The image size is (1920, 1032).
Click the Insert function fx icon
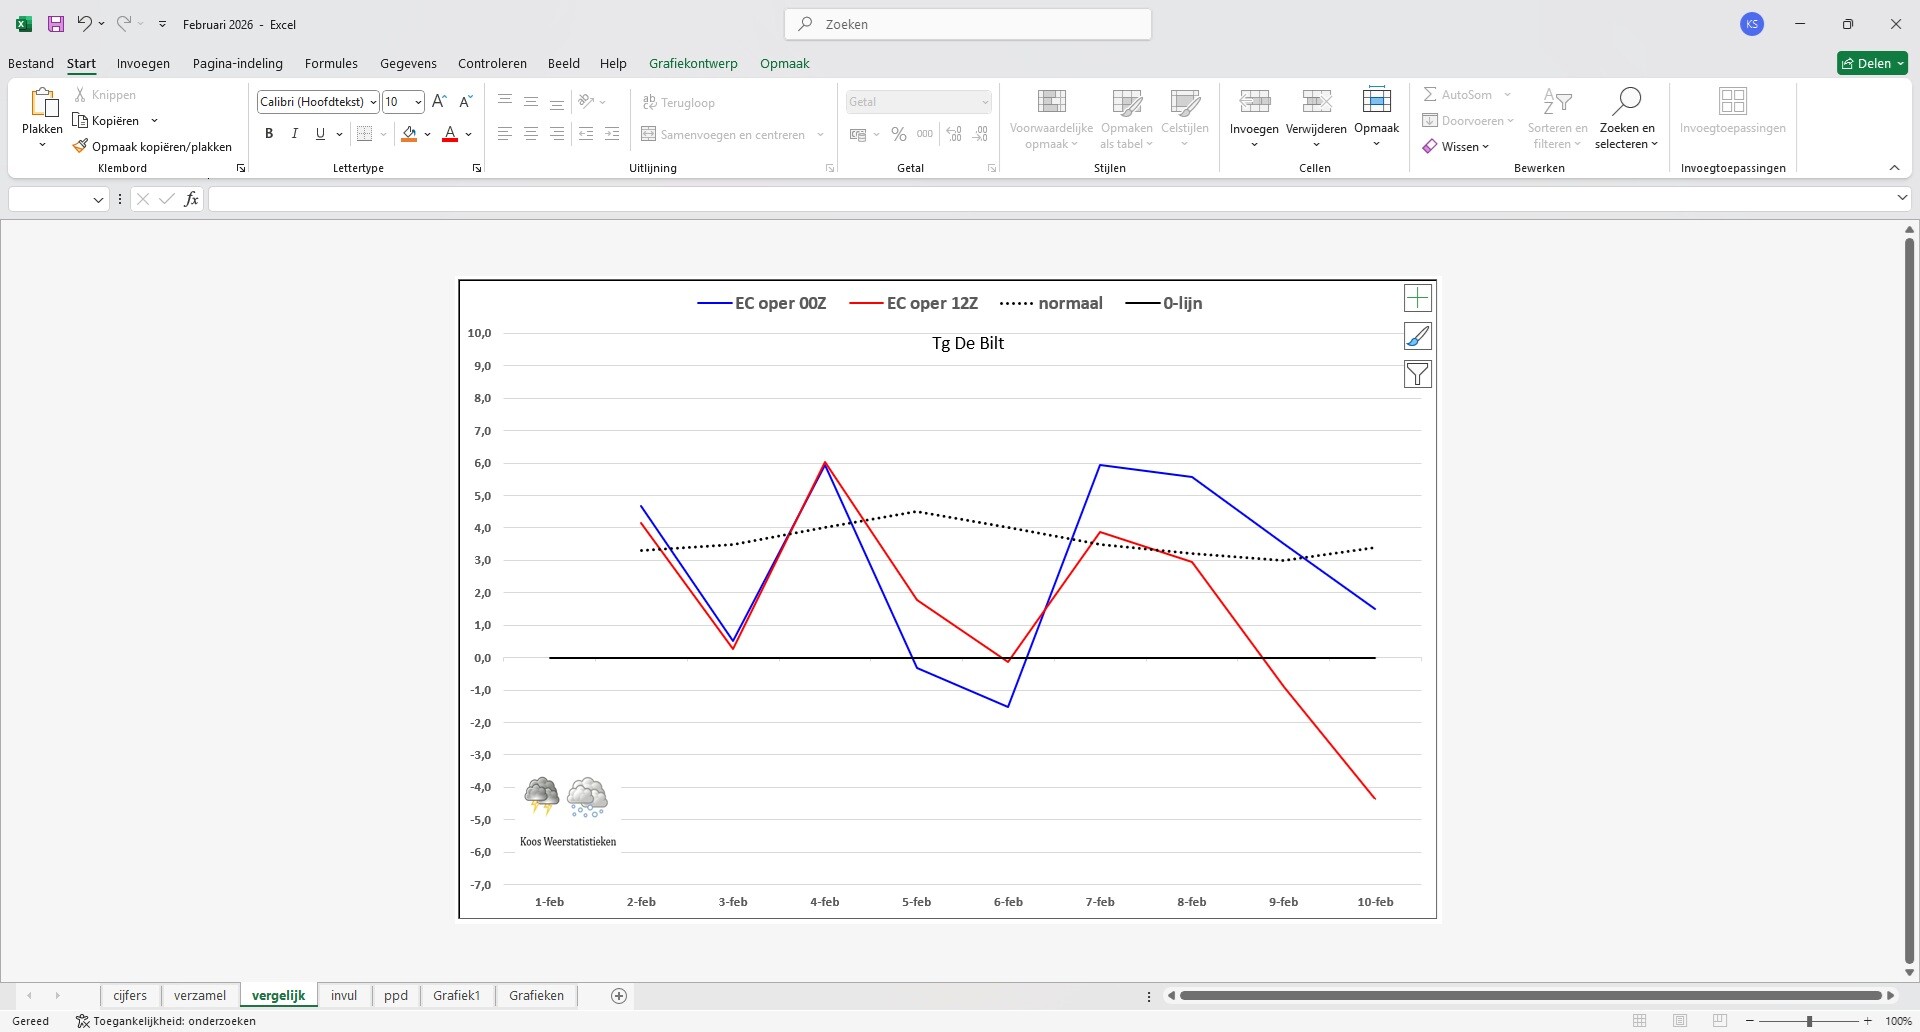click(191, 199)
